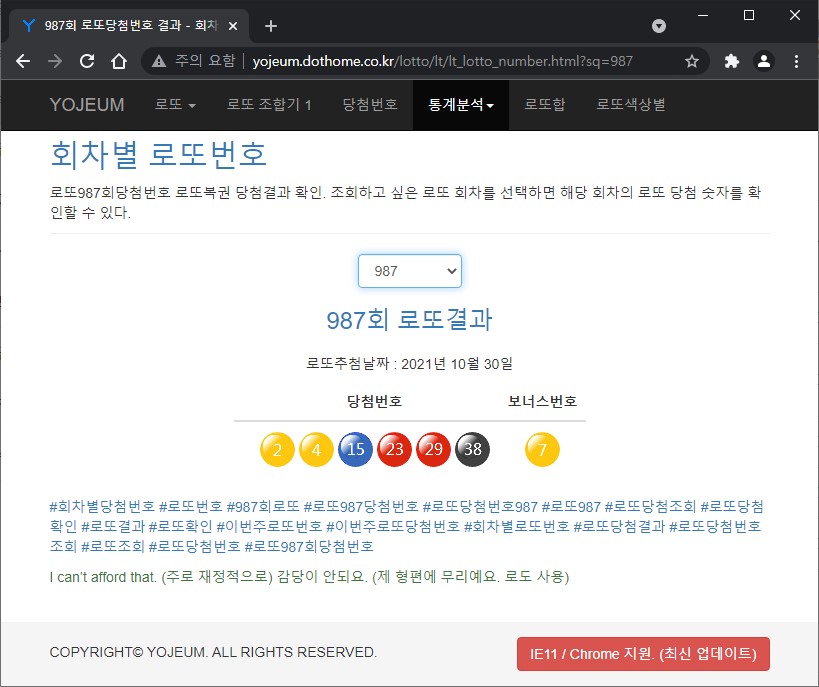
Task: Open the Chrome three-dot menu
Action: (796, 62)
